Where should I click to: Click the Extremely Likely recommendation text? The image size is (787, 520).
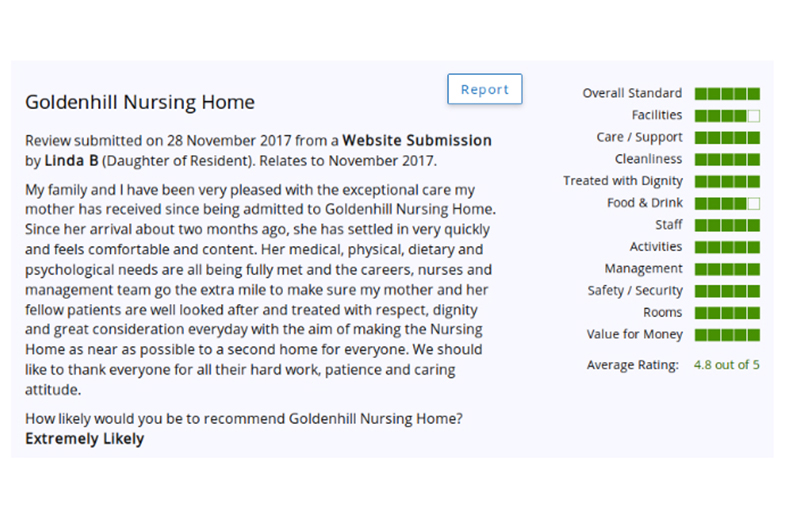coord(84,439)
